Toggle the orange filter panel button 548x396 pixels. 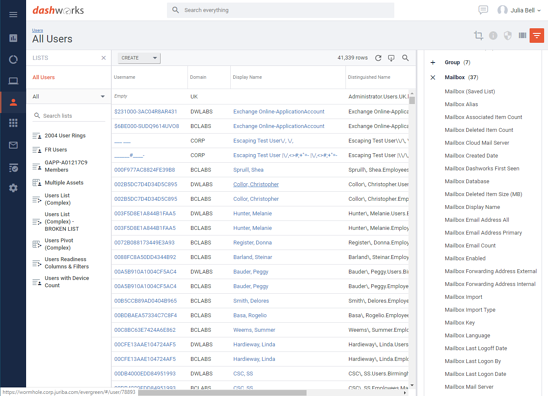(537, 35)
